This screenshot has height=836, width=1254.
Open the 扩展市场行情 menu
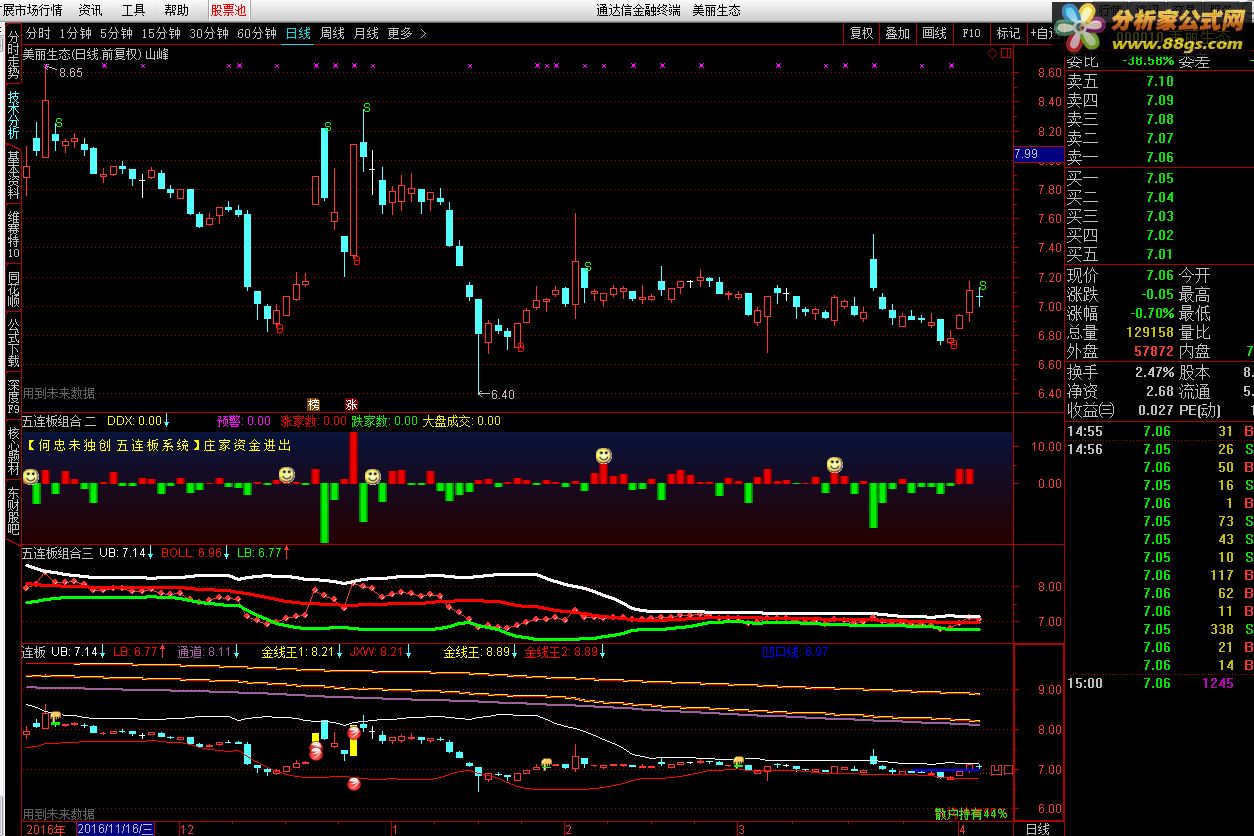(32, 10)
